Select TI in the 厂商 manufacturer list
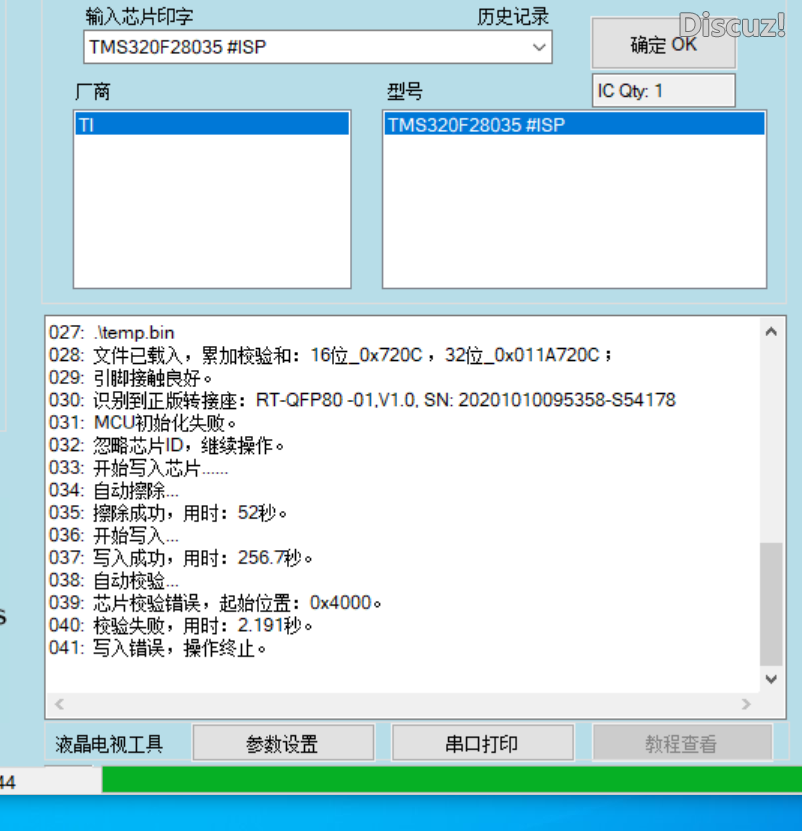Viewport: 802px width, 831px height. click(210, 124)
